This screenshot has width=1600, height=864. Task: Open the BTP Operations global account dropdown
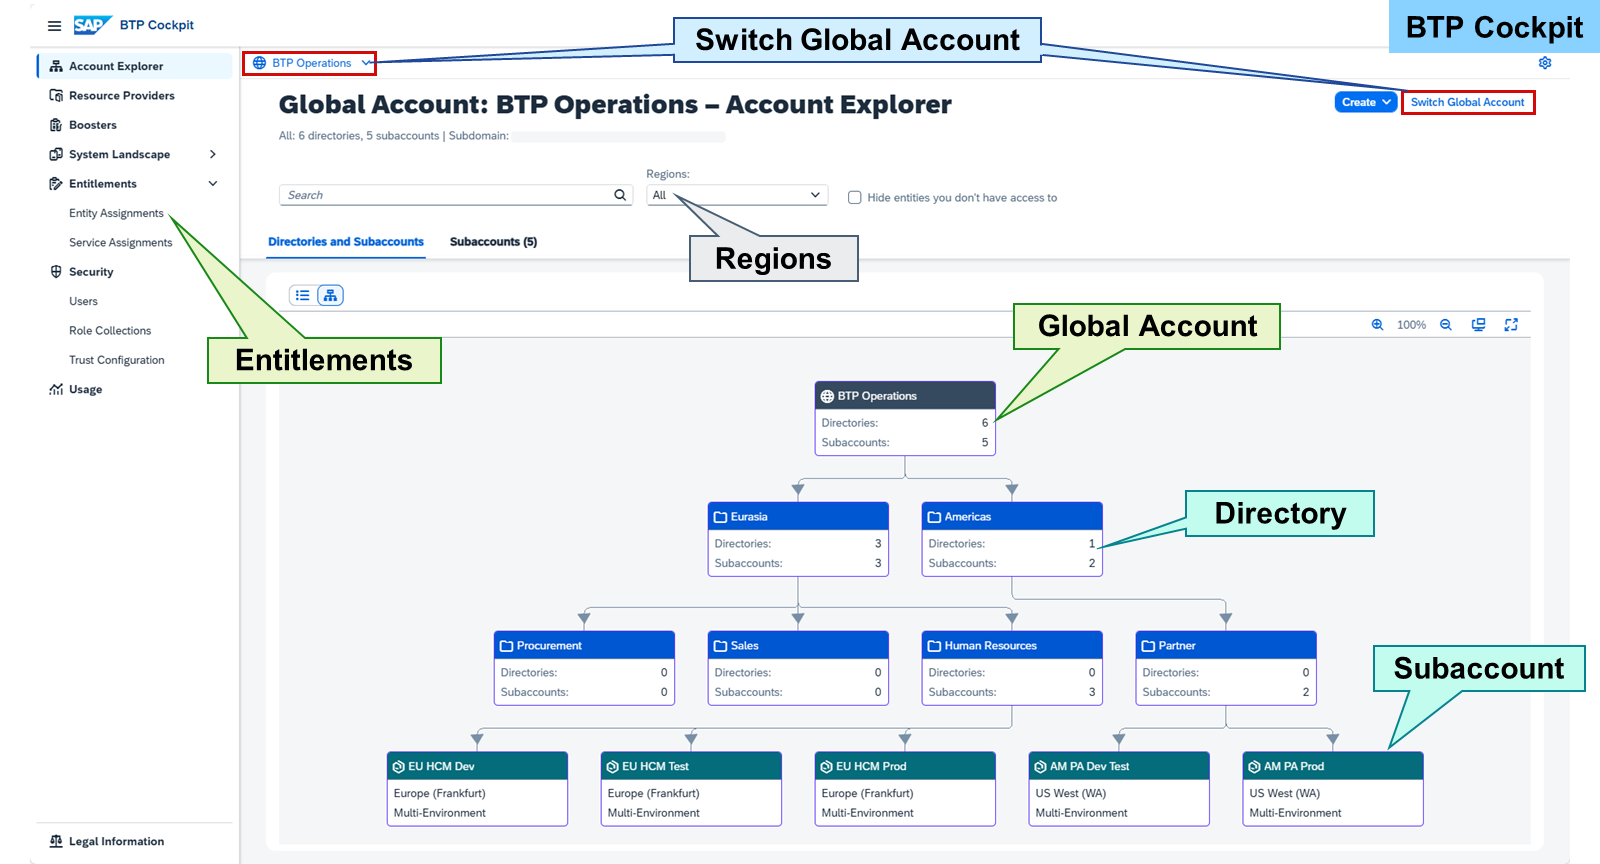pyautogui.click(x=310, y=63)
